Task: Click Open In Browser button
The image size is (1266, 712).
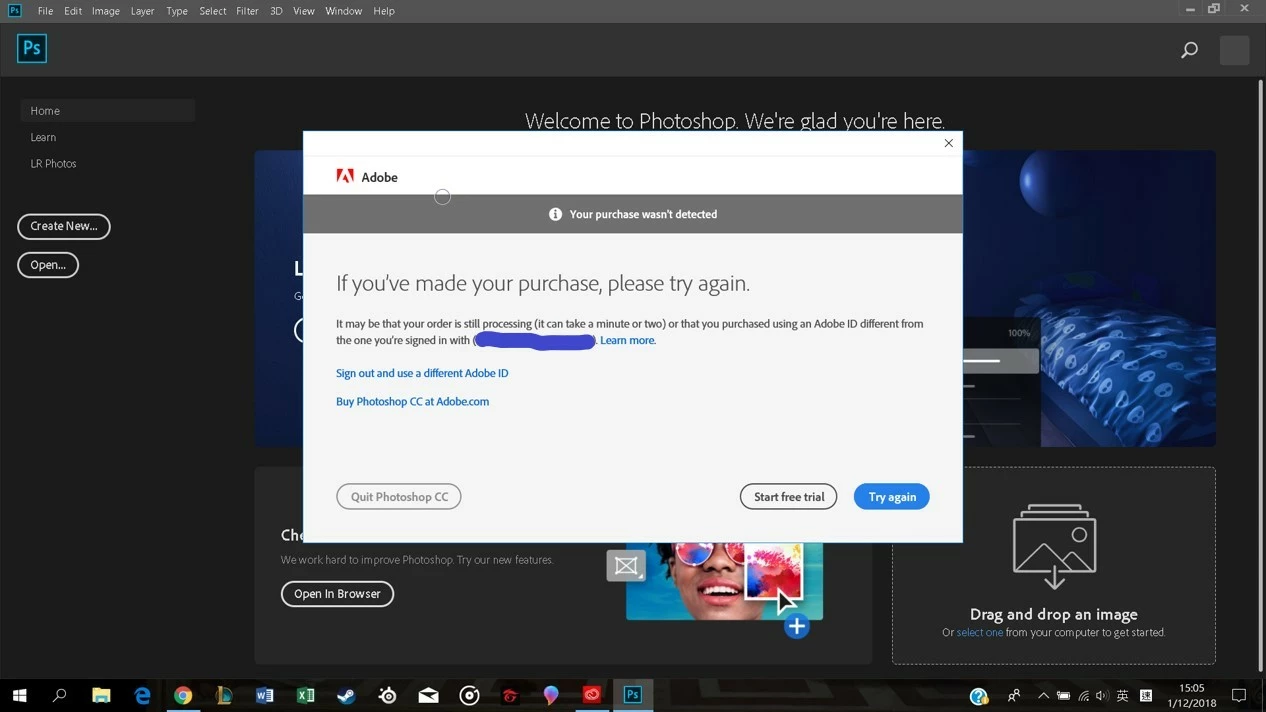Action: pos(337,594)
